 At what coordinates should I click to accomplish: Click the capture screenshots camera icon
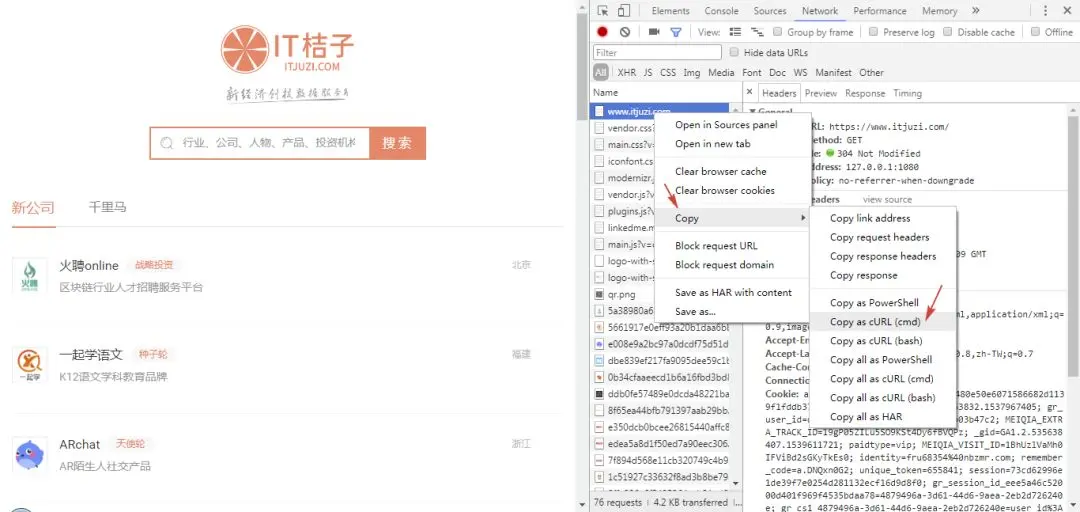pos(654,32)
